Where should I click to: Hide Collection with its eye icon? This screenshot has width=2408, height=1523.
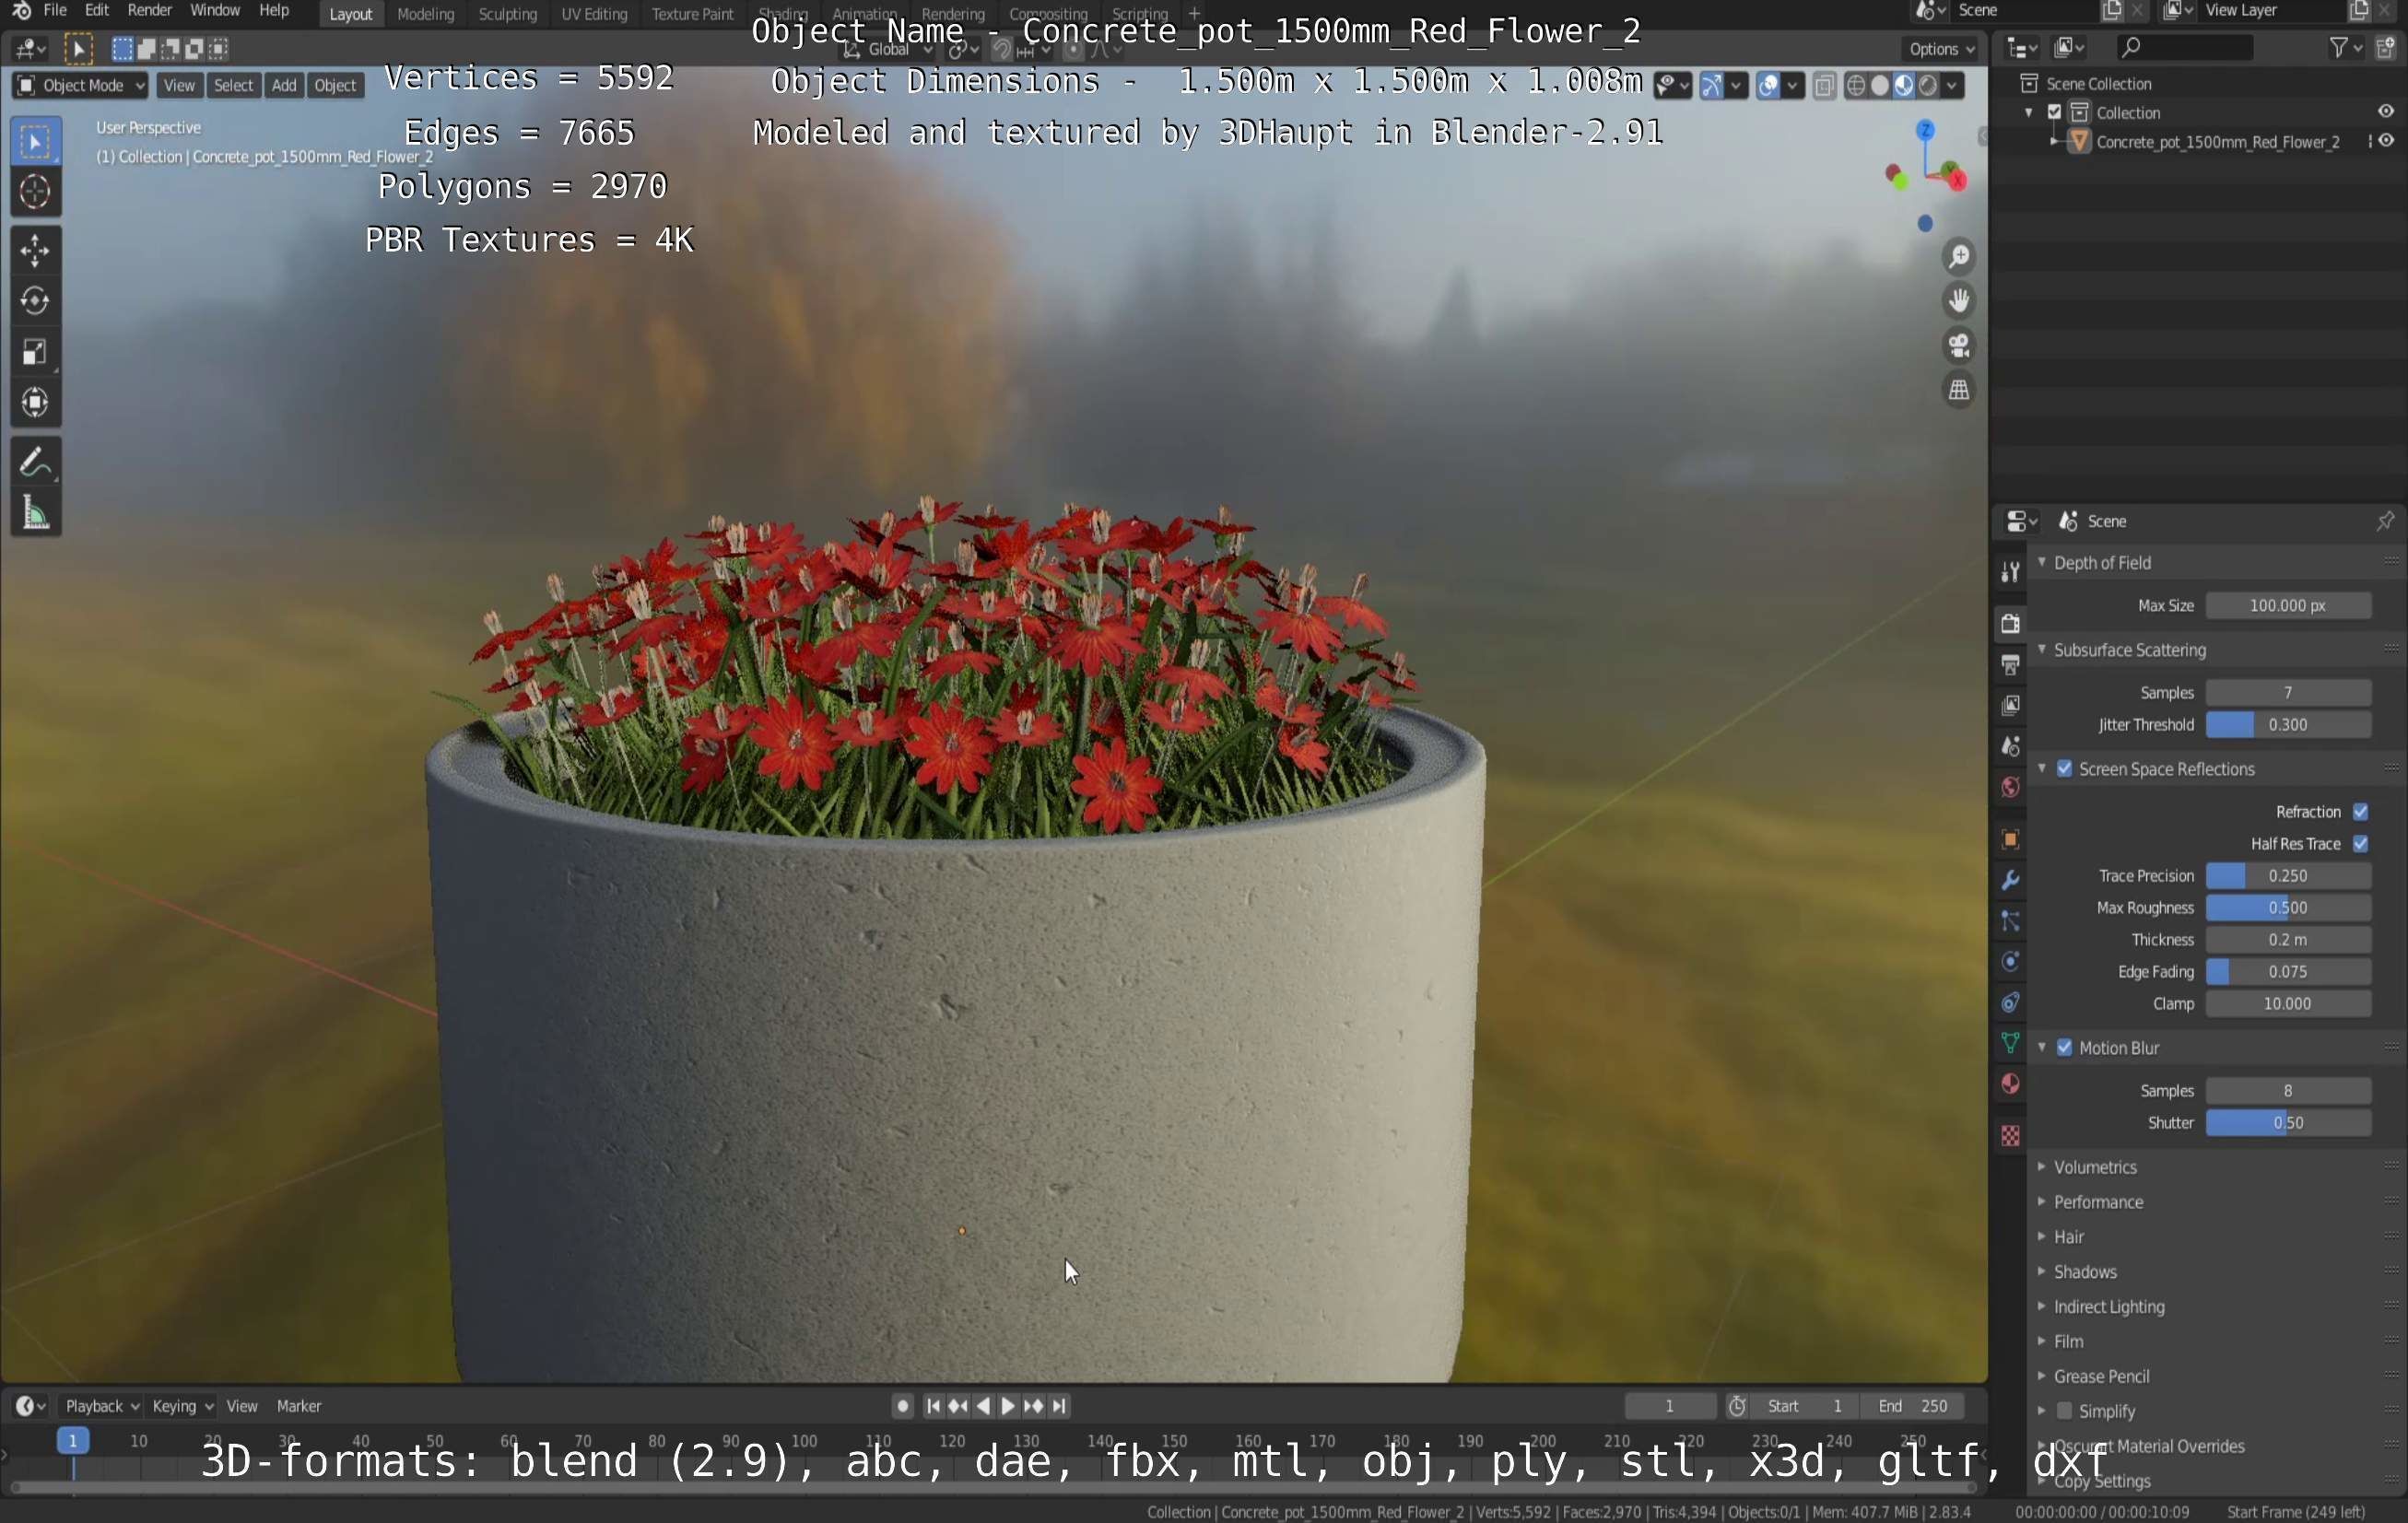2386,112
